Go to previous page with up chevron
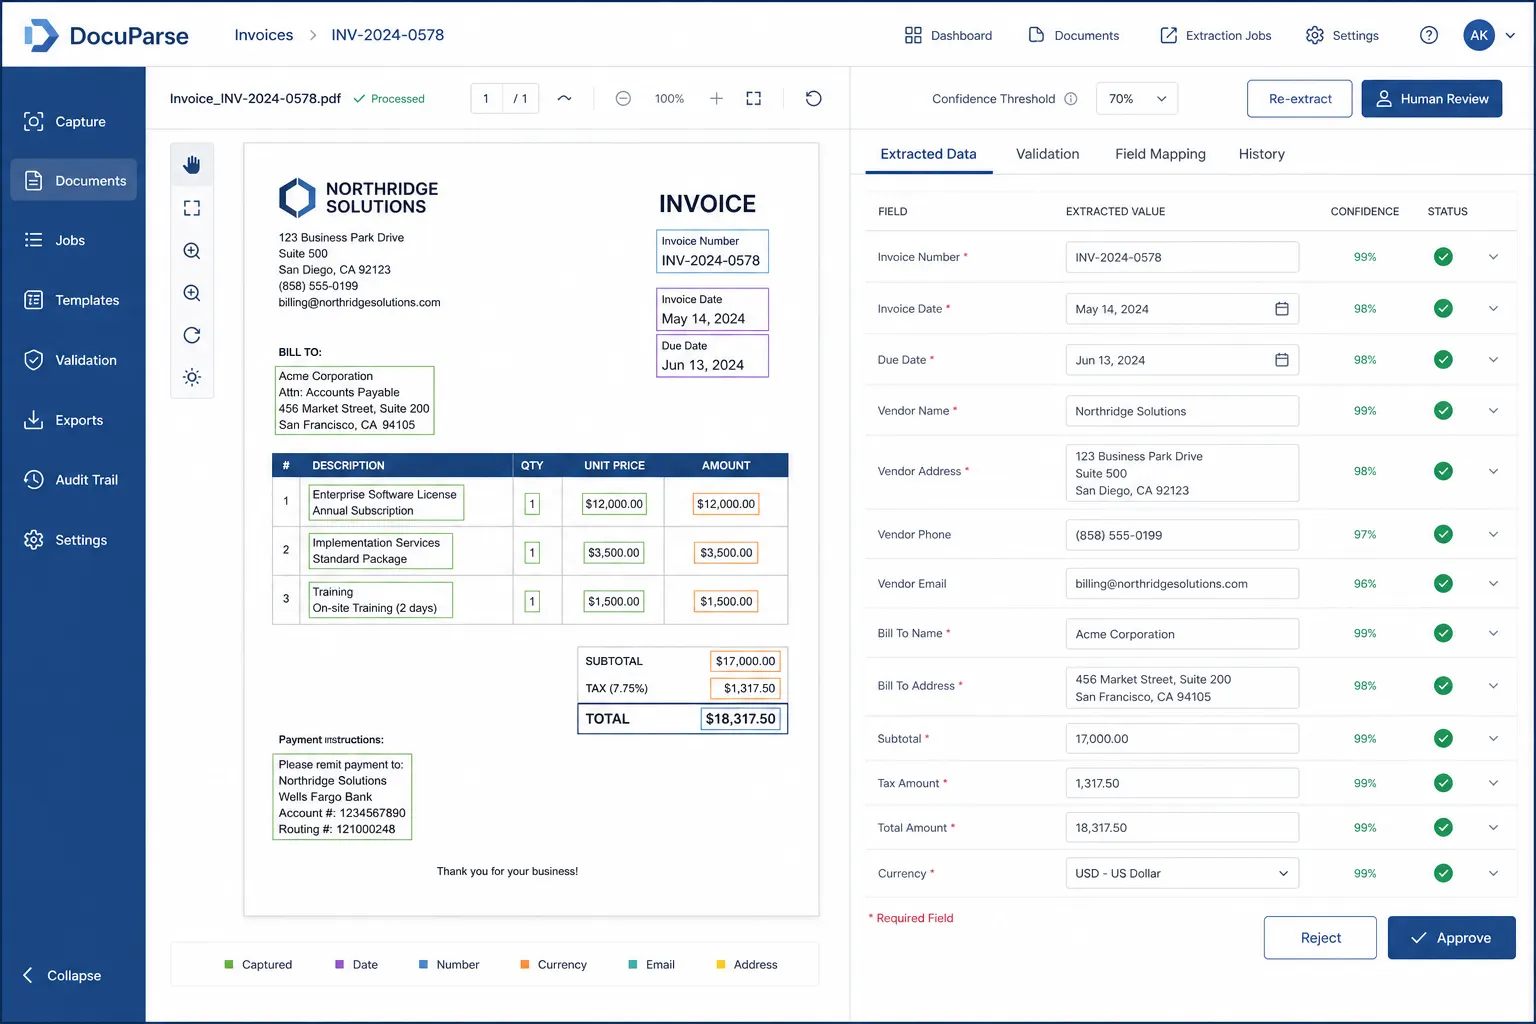This screenshot has width=1536, height=1024. (564, 98)
